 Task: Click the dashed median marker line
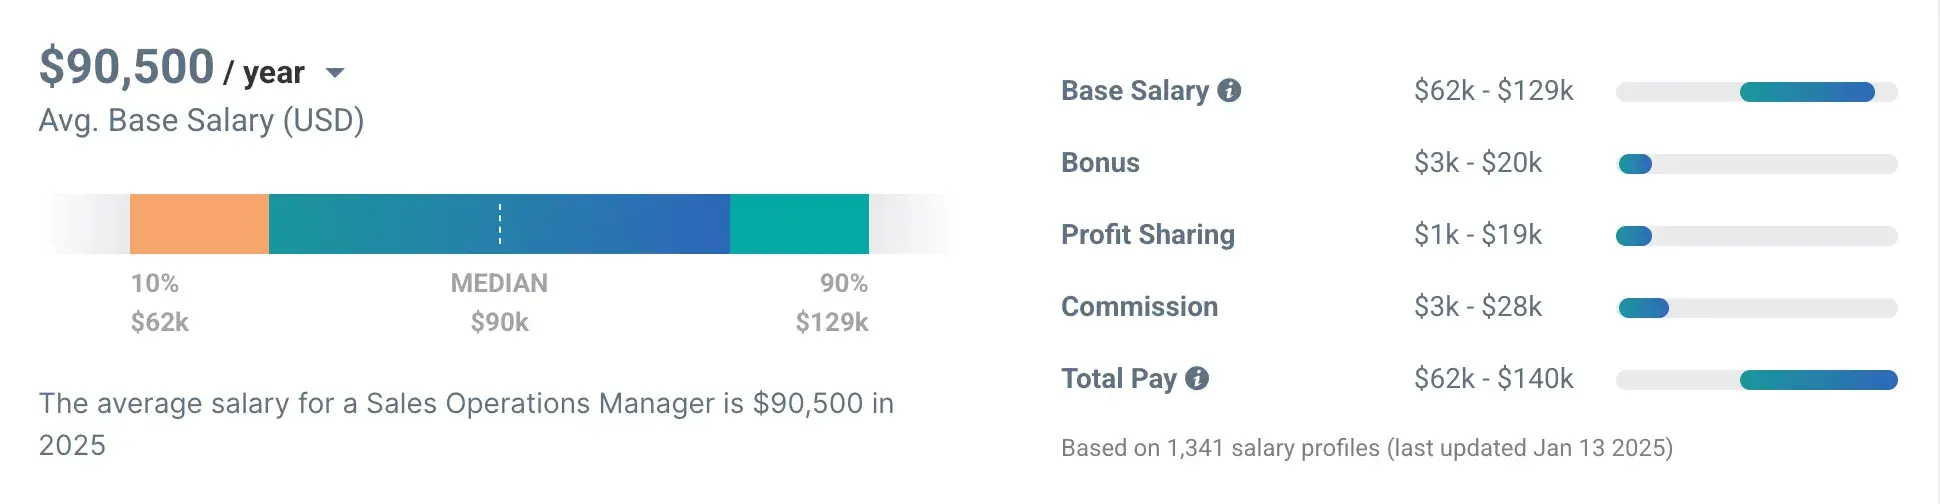coord(500,224)
